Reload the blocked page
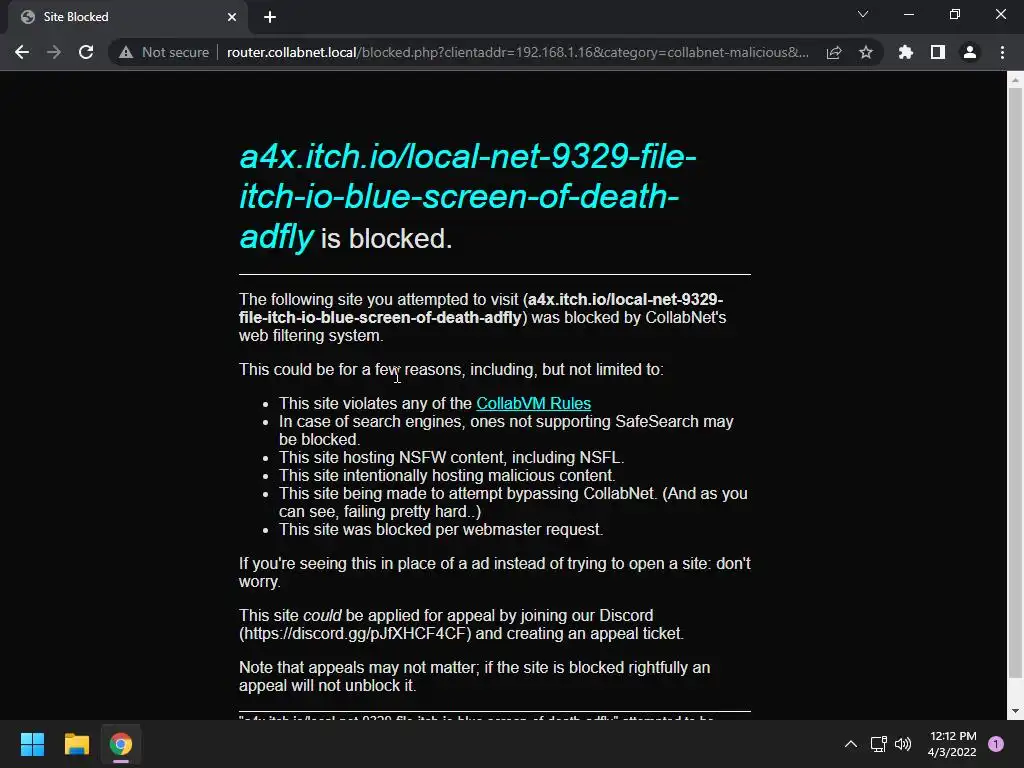 click(86, 52)
